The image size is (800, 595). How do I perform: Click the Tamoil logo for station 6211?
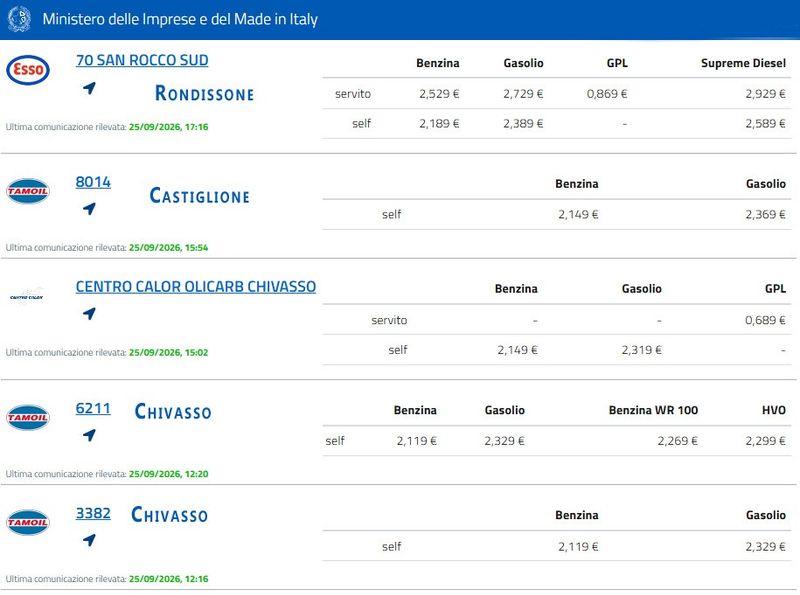pos(28,417)
